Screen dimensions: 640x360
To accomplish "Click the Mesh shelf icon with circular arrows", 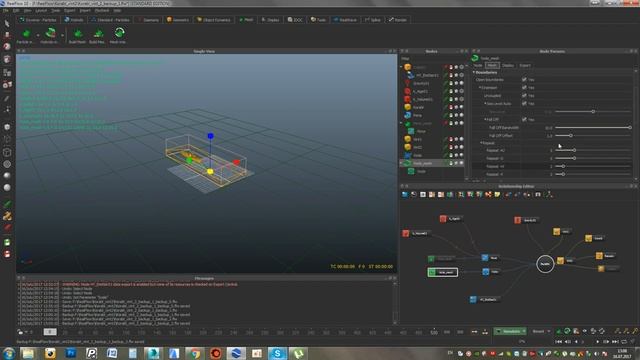I will pos(119,33).
